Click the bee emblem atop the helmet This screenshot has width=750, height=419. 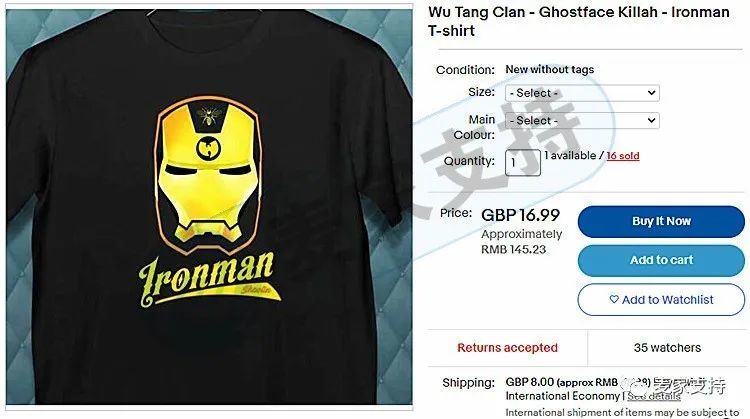coord(209,115)
